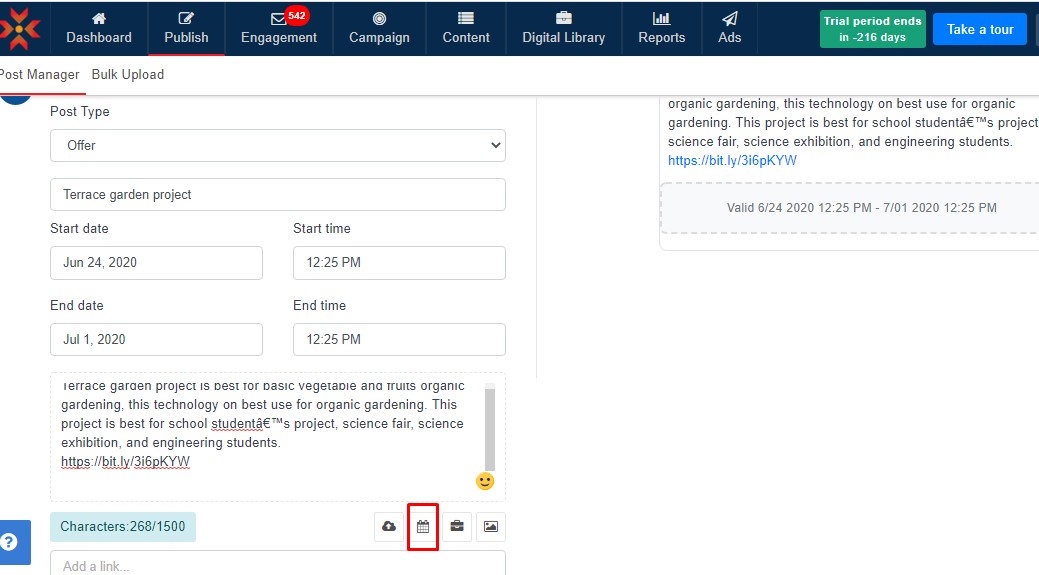Go to the Dashboard menu

click(99, 28)
